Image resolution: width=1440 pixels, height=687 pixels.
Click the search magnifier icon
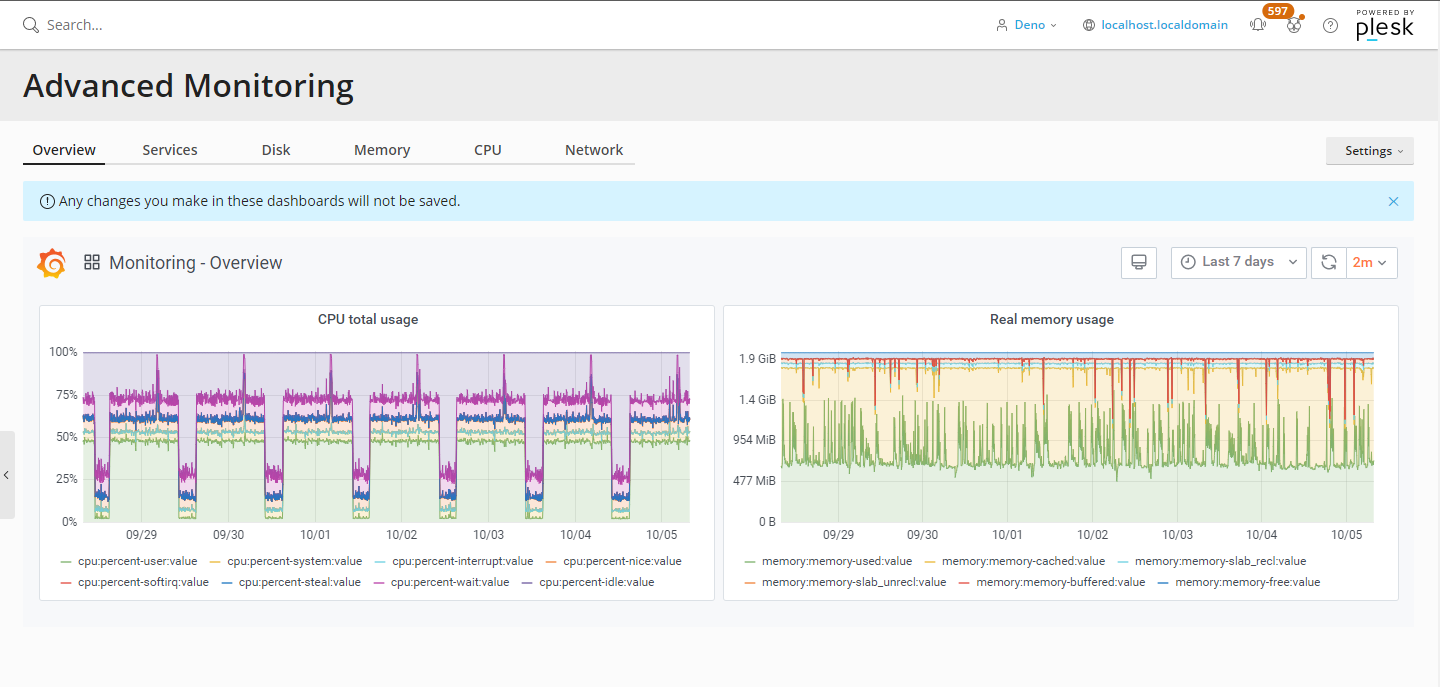pos(31,25)
